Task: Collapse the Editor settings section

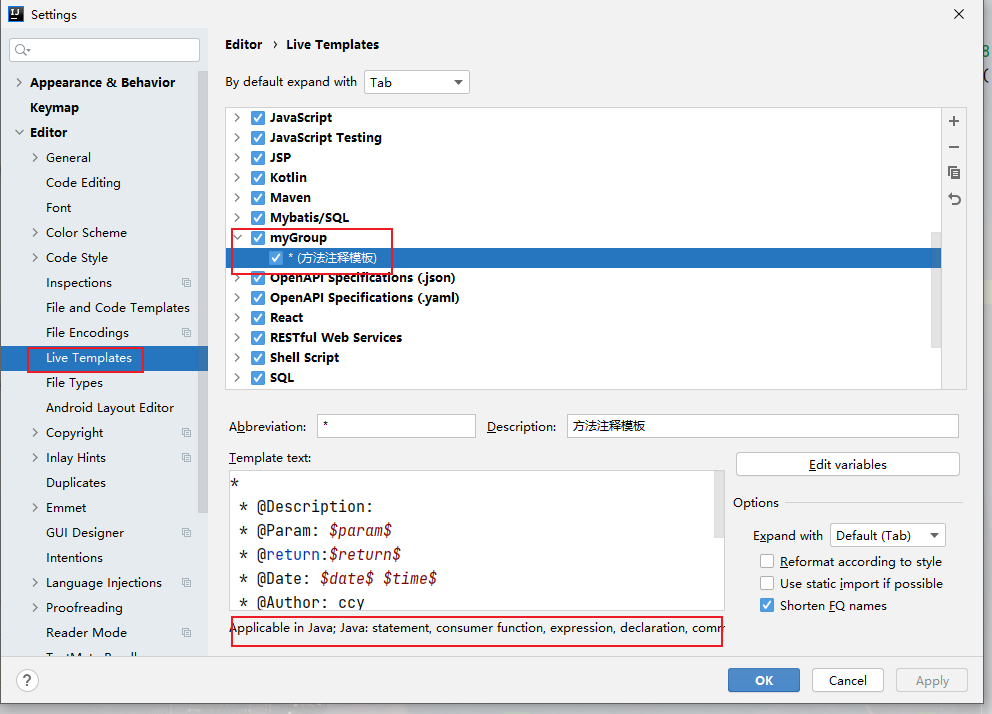Action: click(19, 132)
